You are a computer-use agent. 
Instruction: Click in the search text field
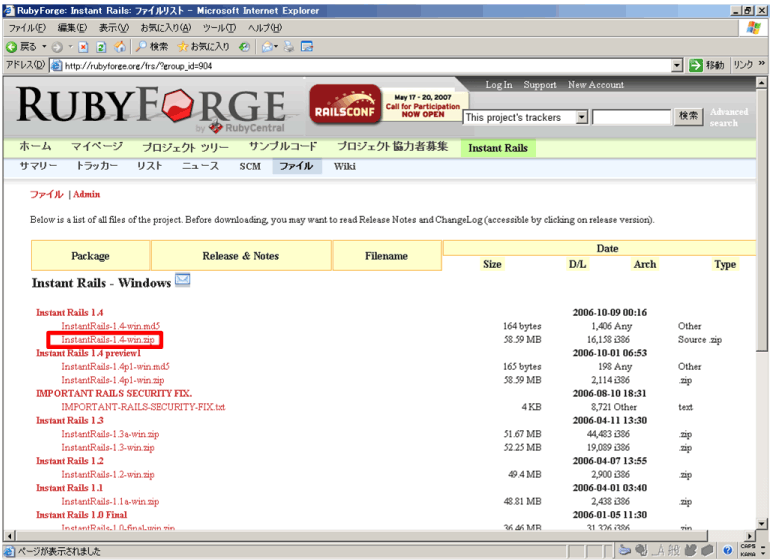tap(631, 117)
